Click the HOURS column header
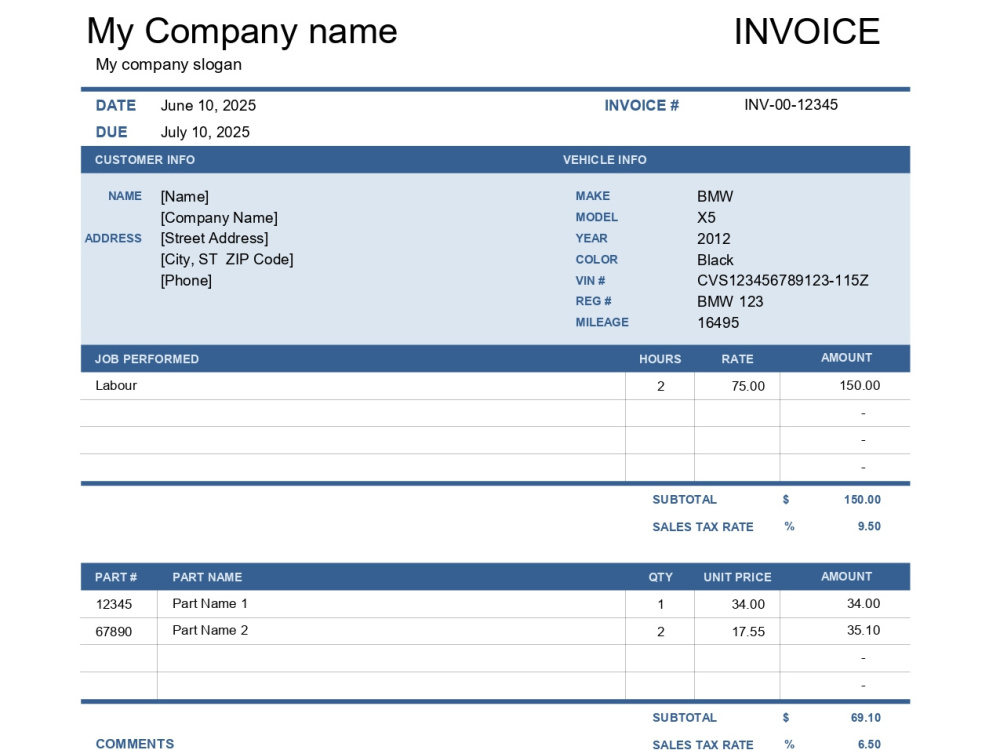Image resolution: width=1000 pixels, height=750 pixels. click(x=660, y=359)
